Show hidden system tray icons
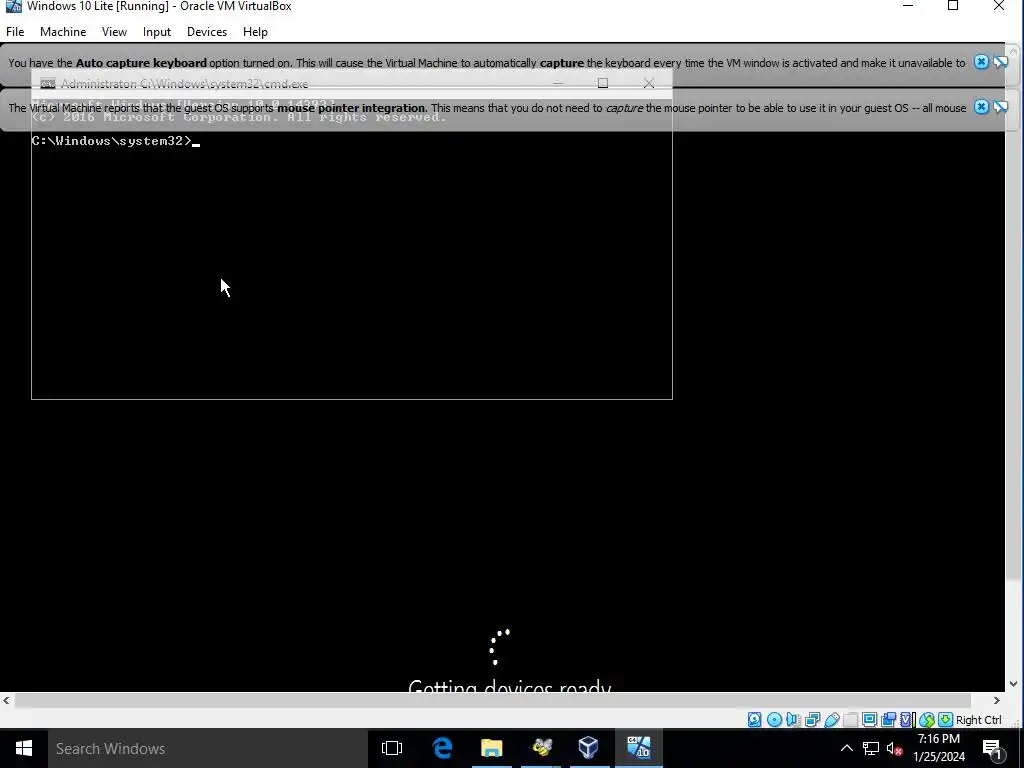1024x768 pixels. 846,748
